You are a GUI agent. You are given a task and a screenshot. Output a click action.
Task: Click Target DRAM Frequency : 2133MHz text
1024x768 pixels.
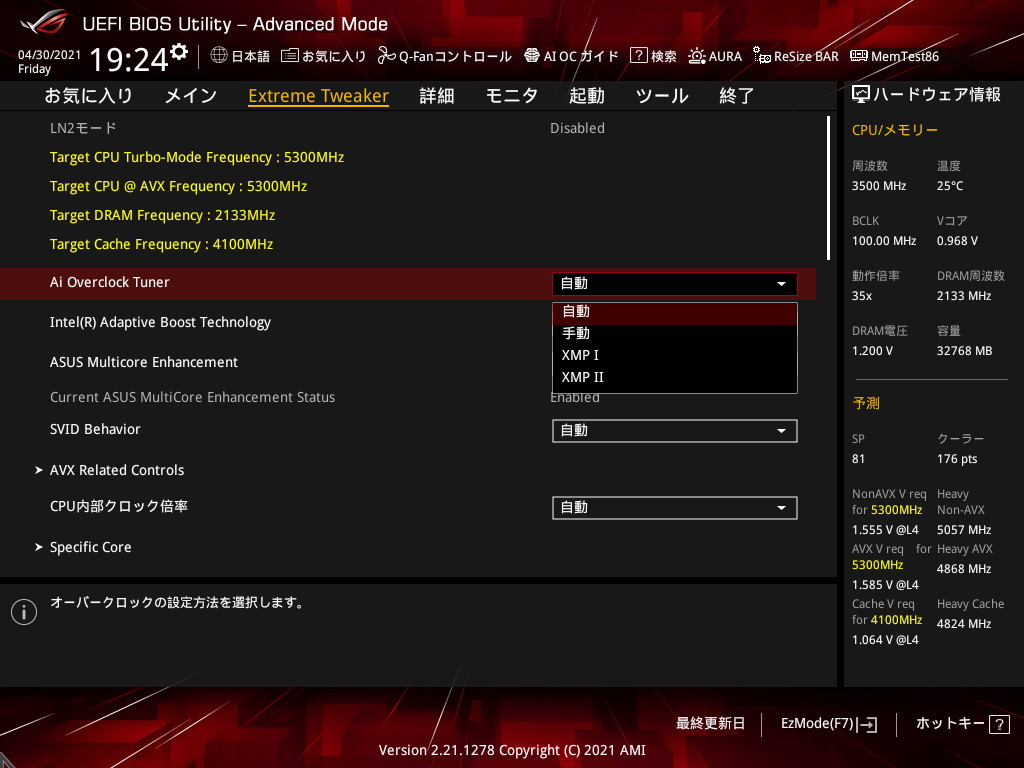[x=163, y=216]
